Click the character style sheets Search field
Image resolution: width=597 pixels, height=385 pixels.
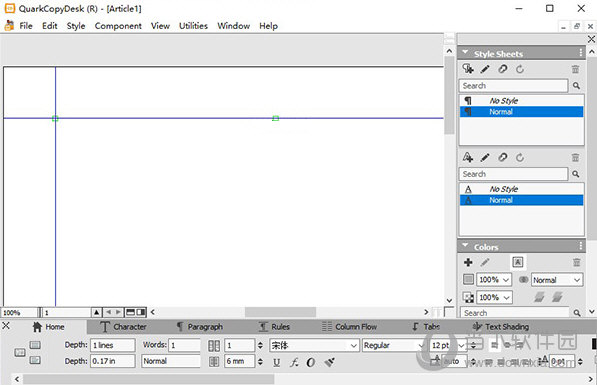click(513, 174)
